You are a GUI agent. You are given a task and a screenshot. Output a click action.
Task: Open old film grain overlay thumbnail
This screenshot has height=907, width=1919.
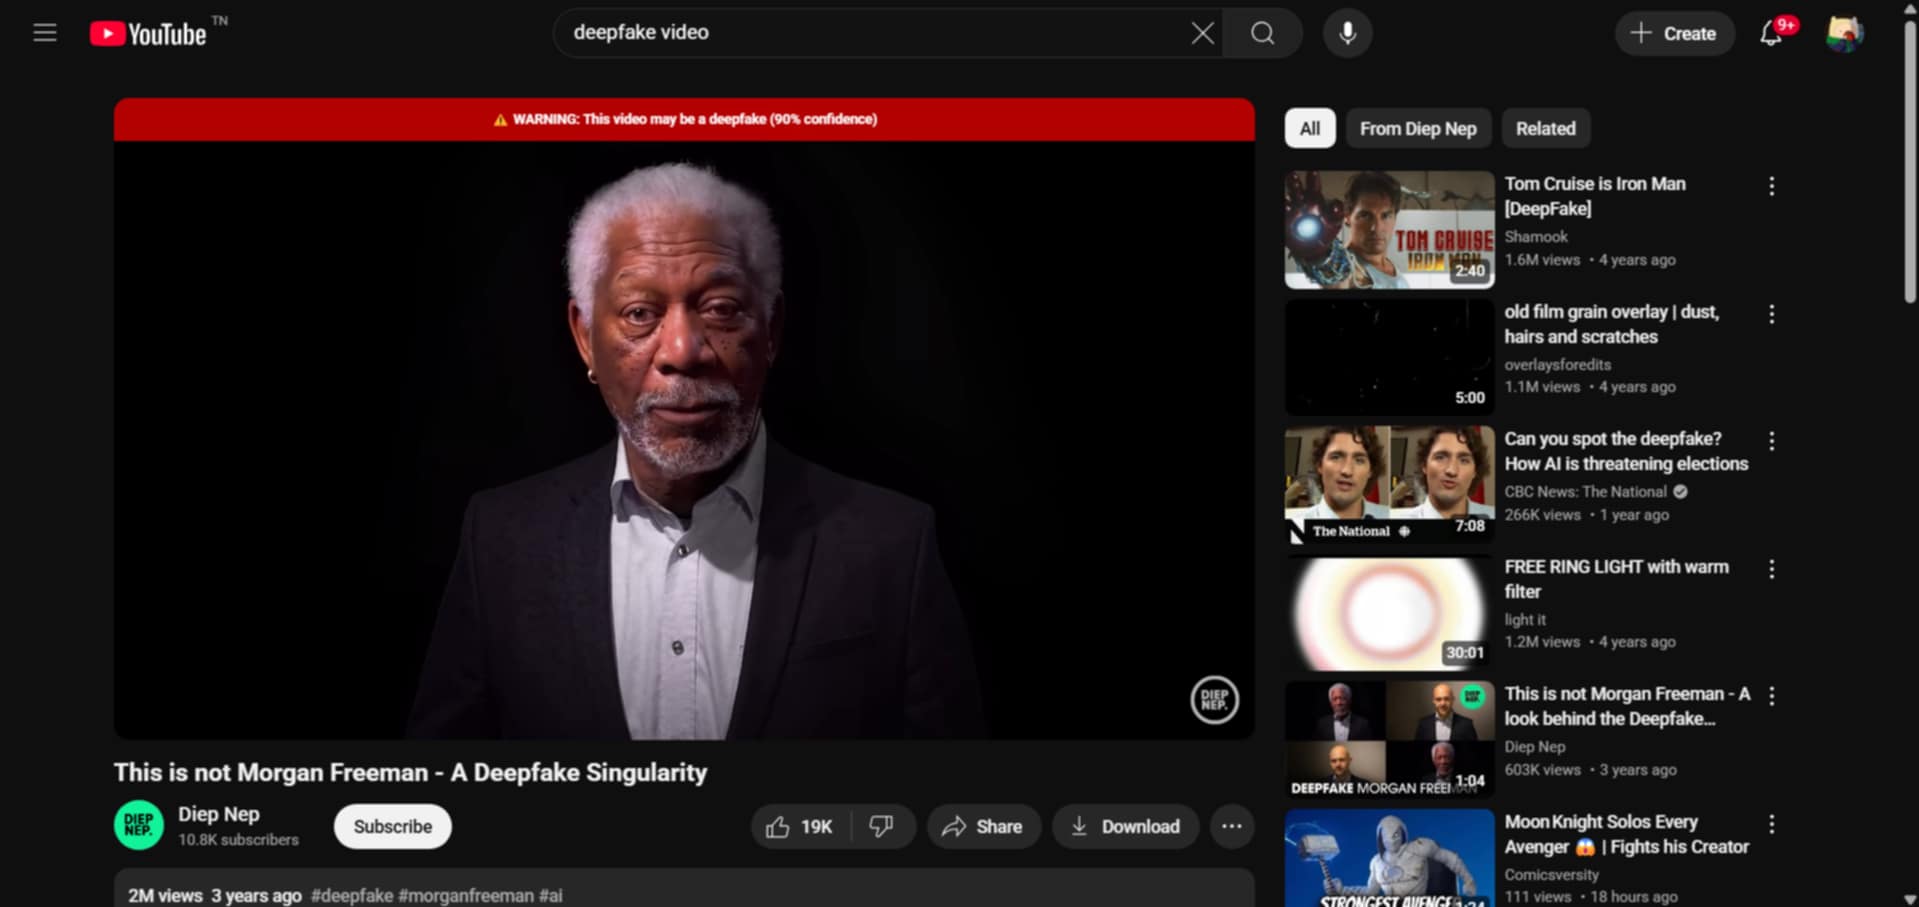click(1390, 357)
